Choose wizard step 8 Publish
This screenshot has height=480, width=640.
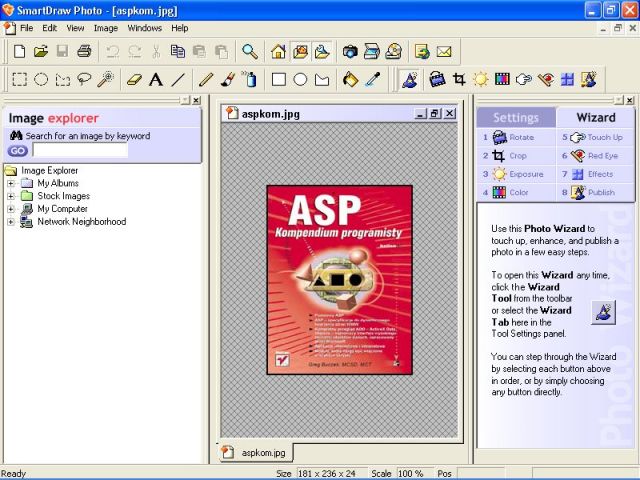coord(595,192)
